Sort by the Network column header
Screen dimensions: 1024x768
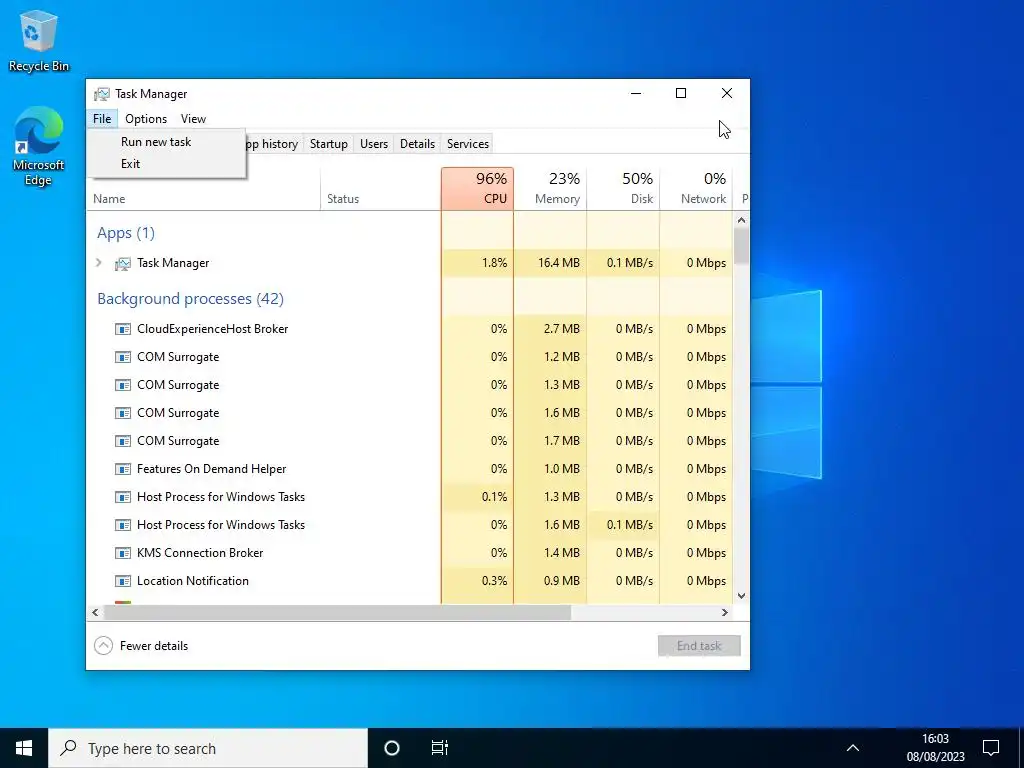(x=696, y=189)
